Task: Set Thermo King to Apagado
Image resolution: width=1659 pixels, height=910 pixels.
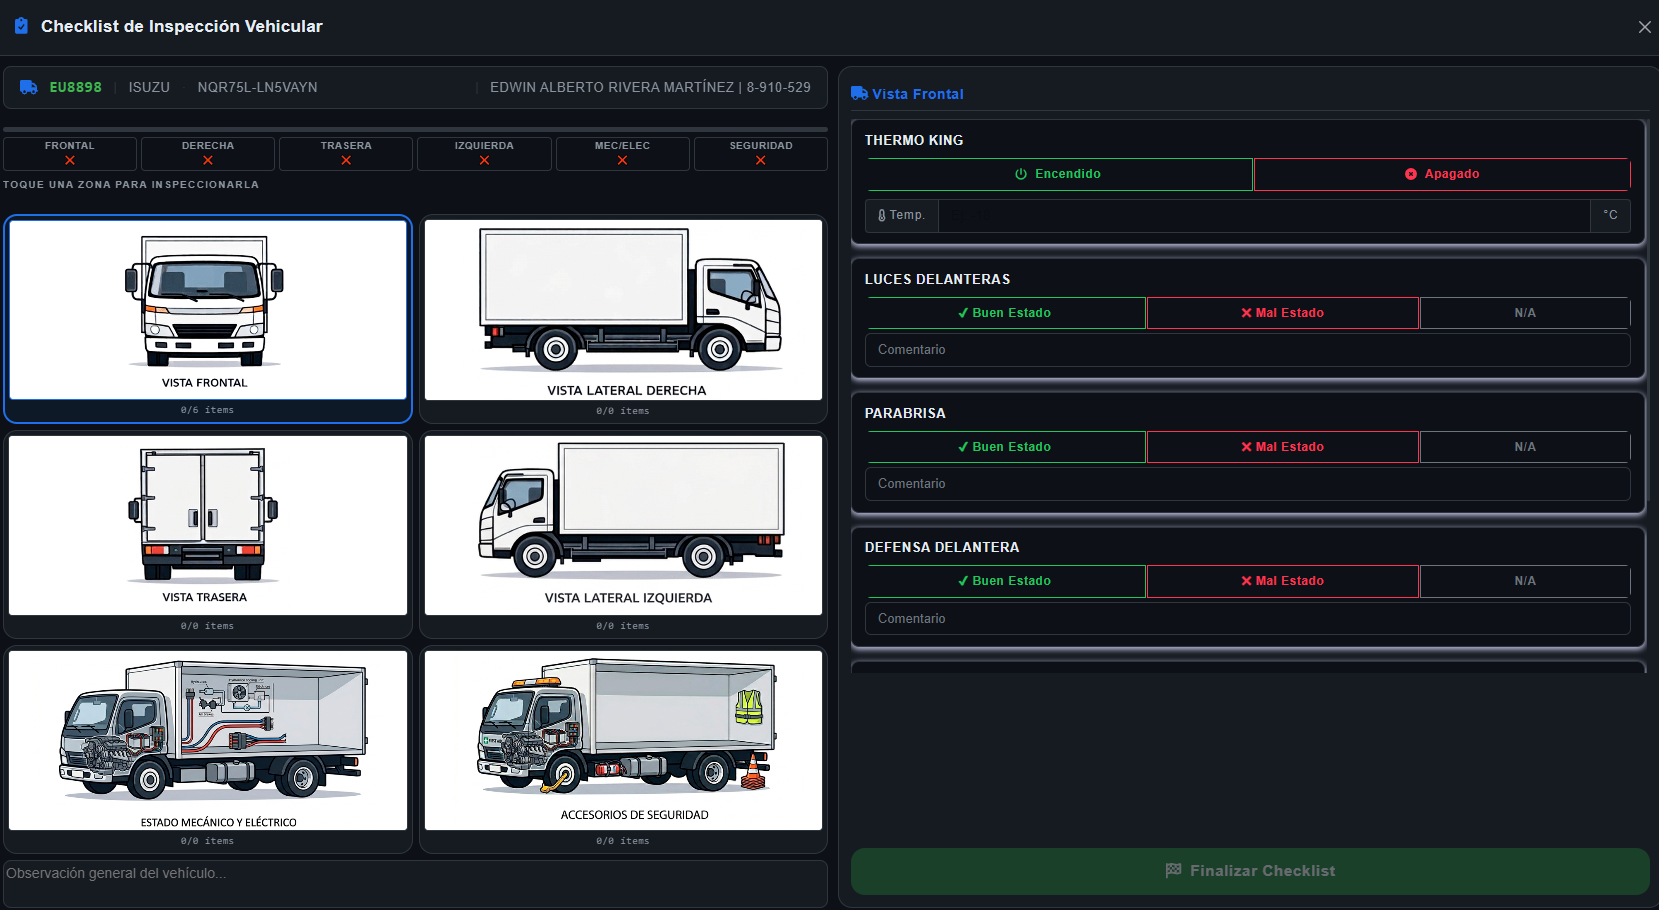Action: 1442,174
